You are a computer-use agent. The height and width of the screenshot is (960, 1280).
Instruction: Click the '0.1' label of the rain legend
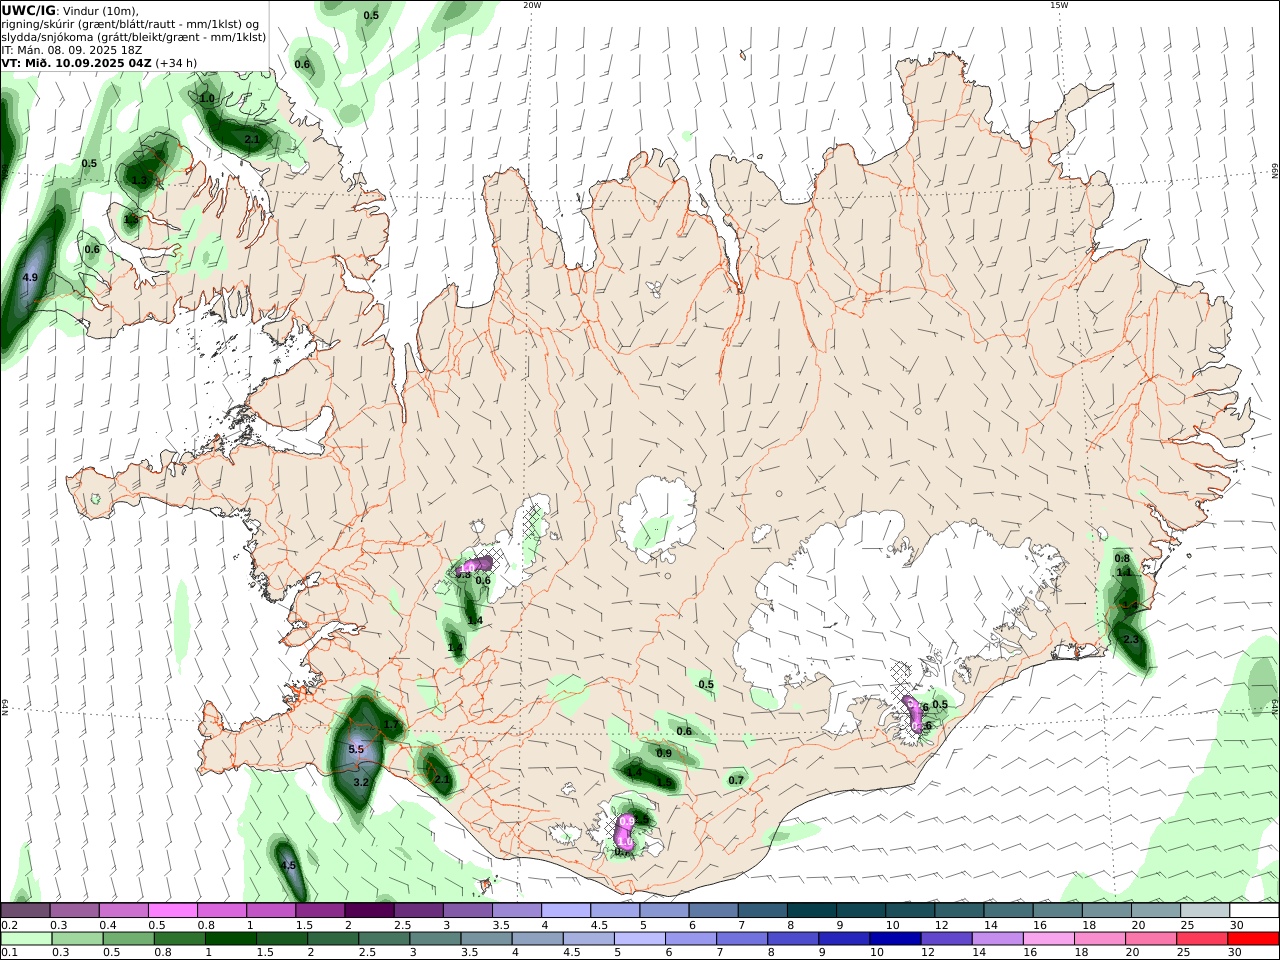coord(8,953)
